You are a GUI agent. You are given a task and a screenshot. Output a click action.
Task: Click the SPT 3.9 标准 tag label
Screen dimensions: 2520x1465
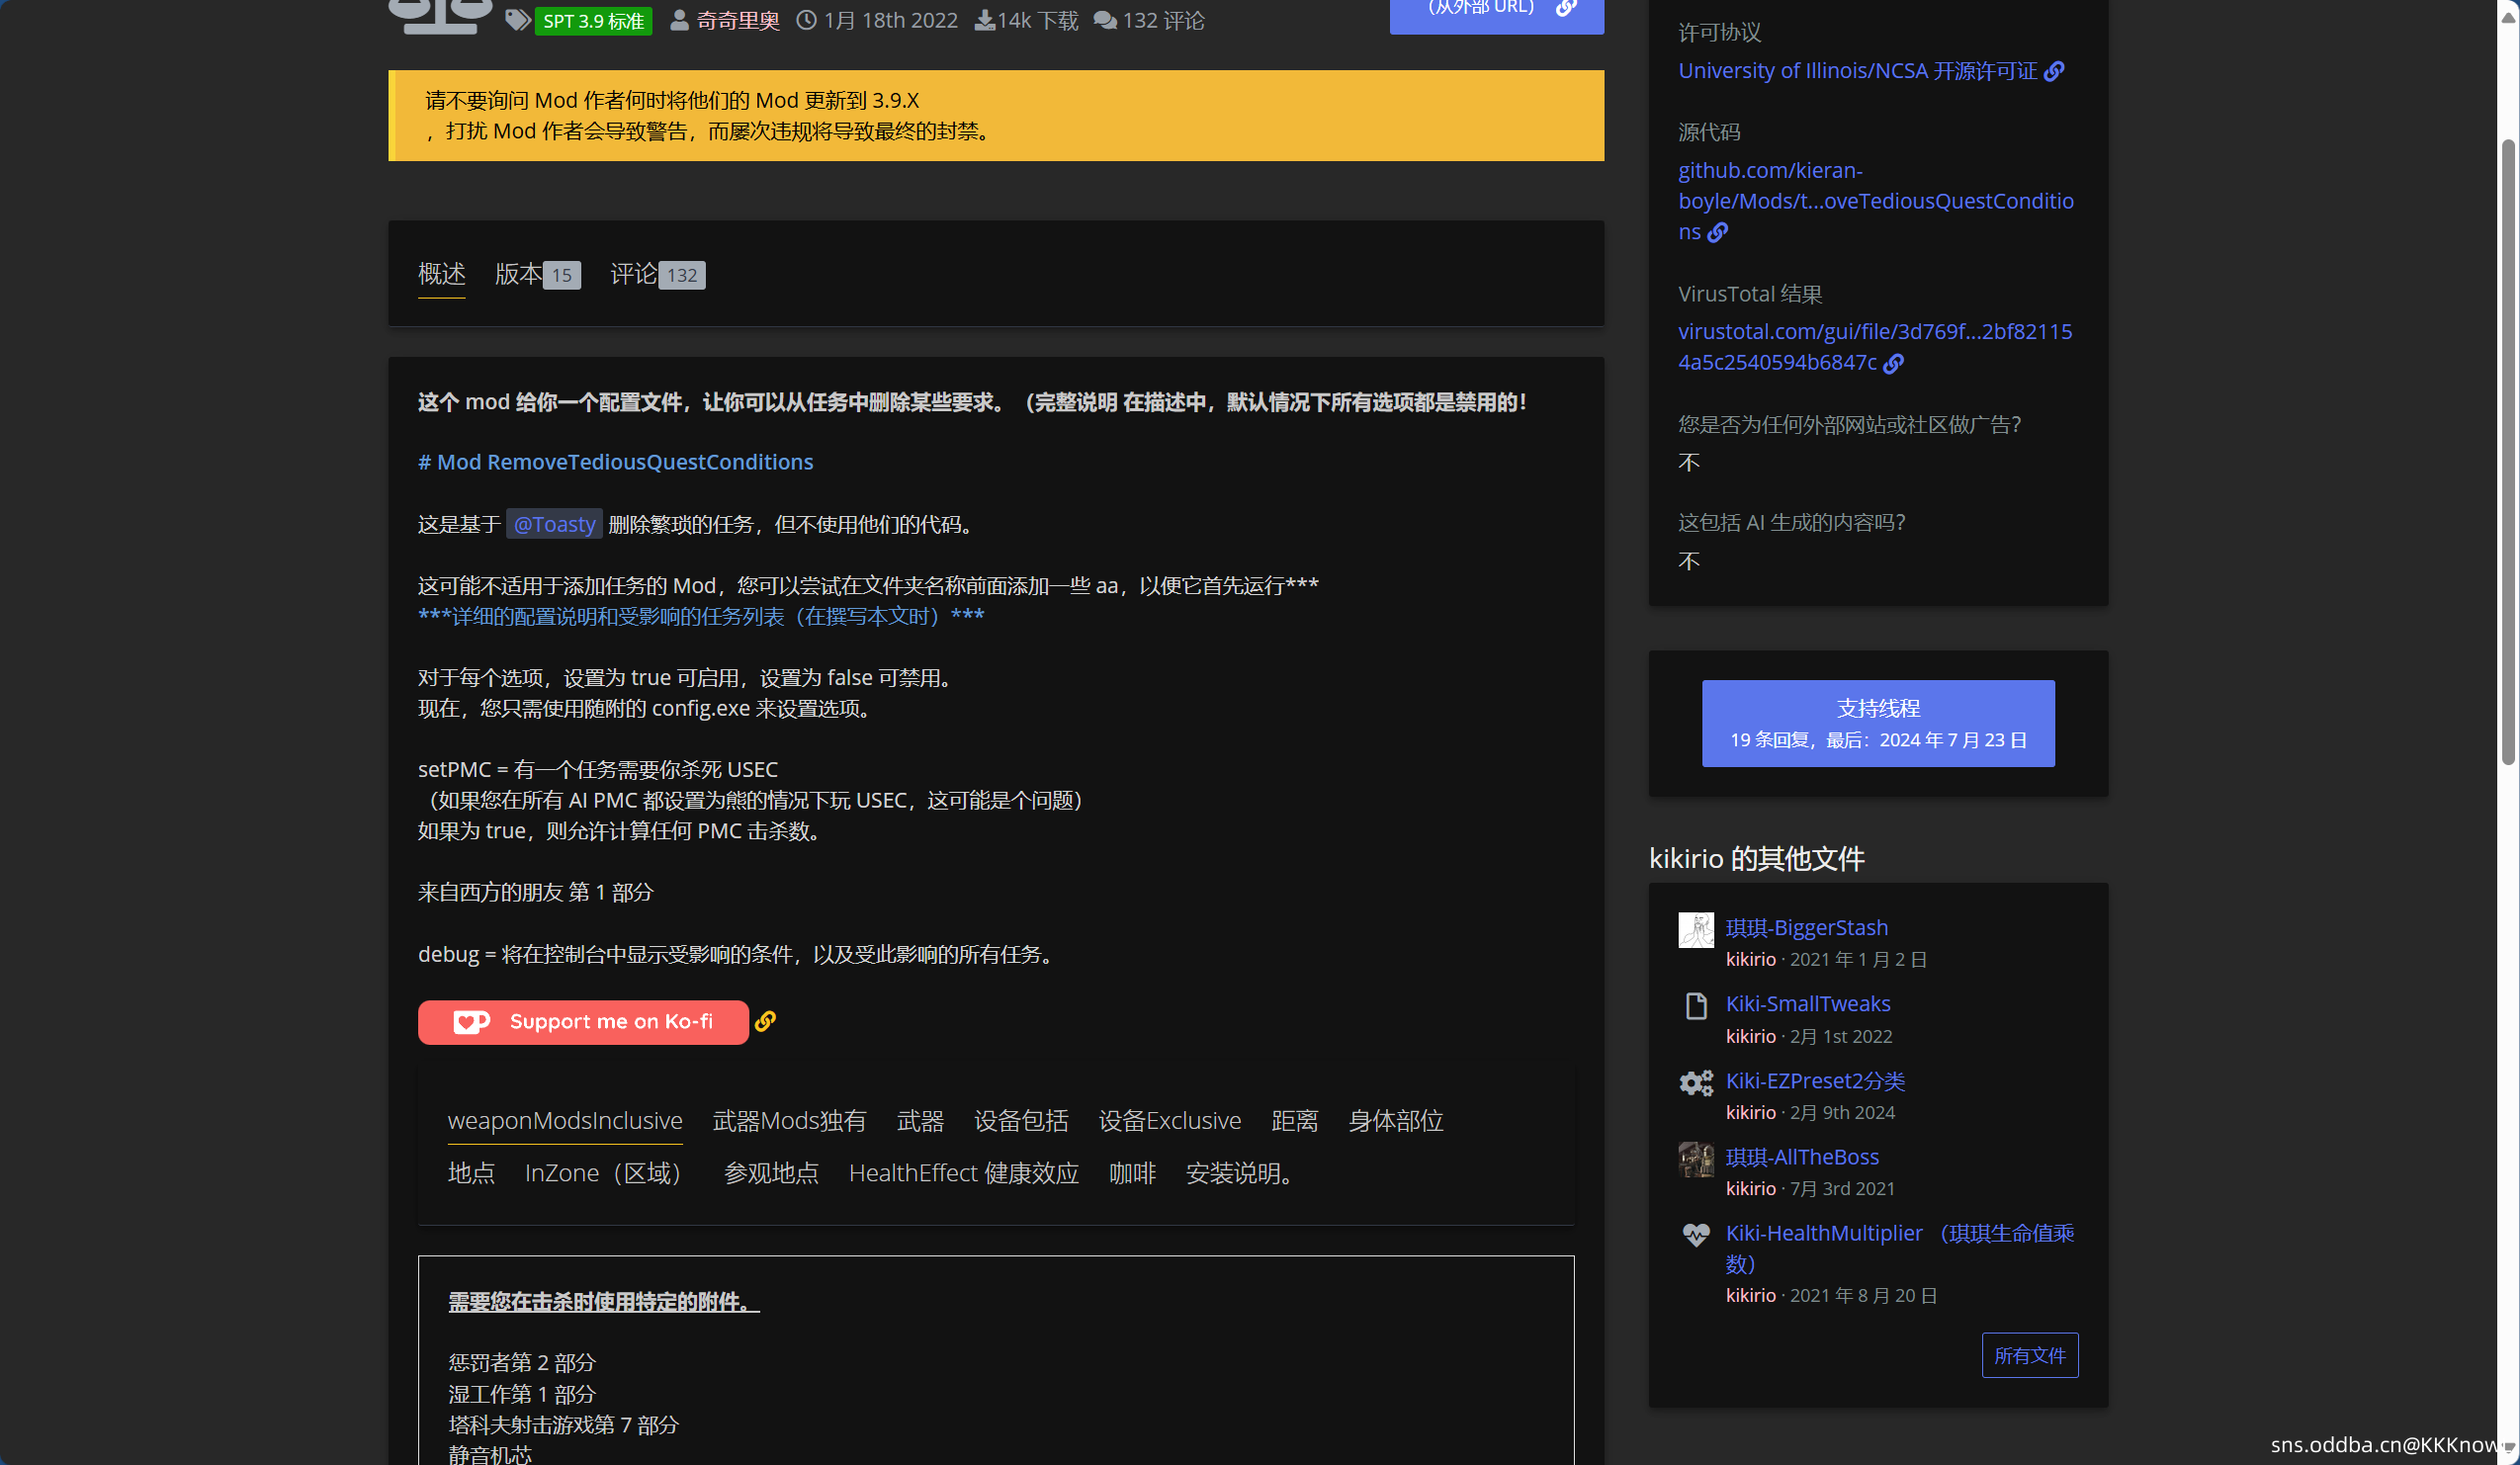coord(592,20)
